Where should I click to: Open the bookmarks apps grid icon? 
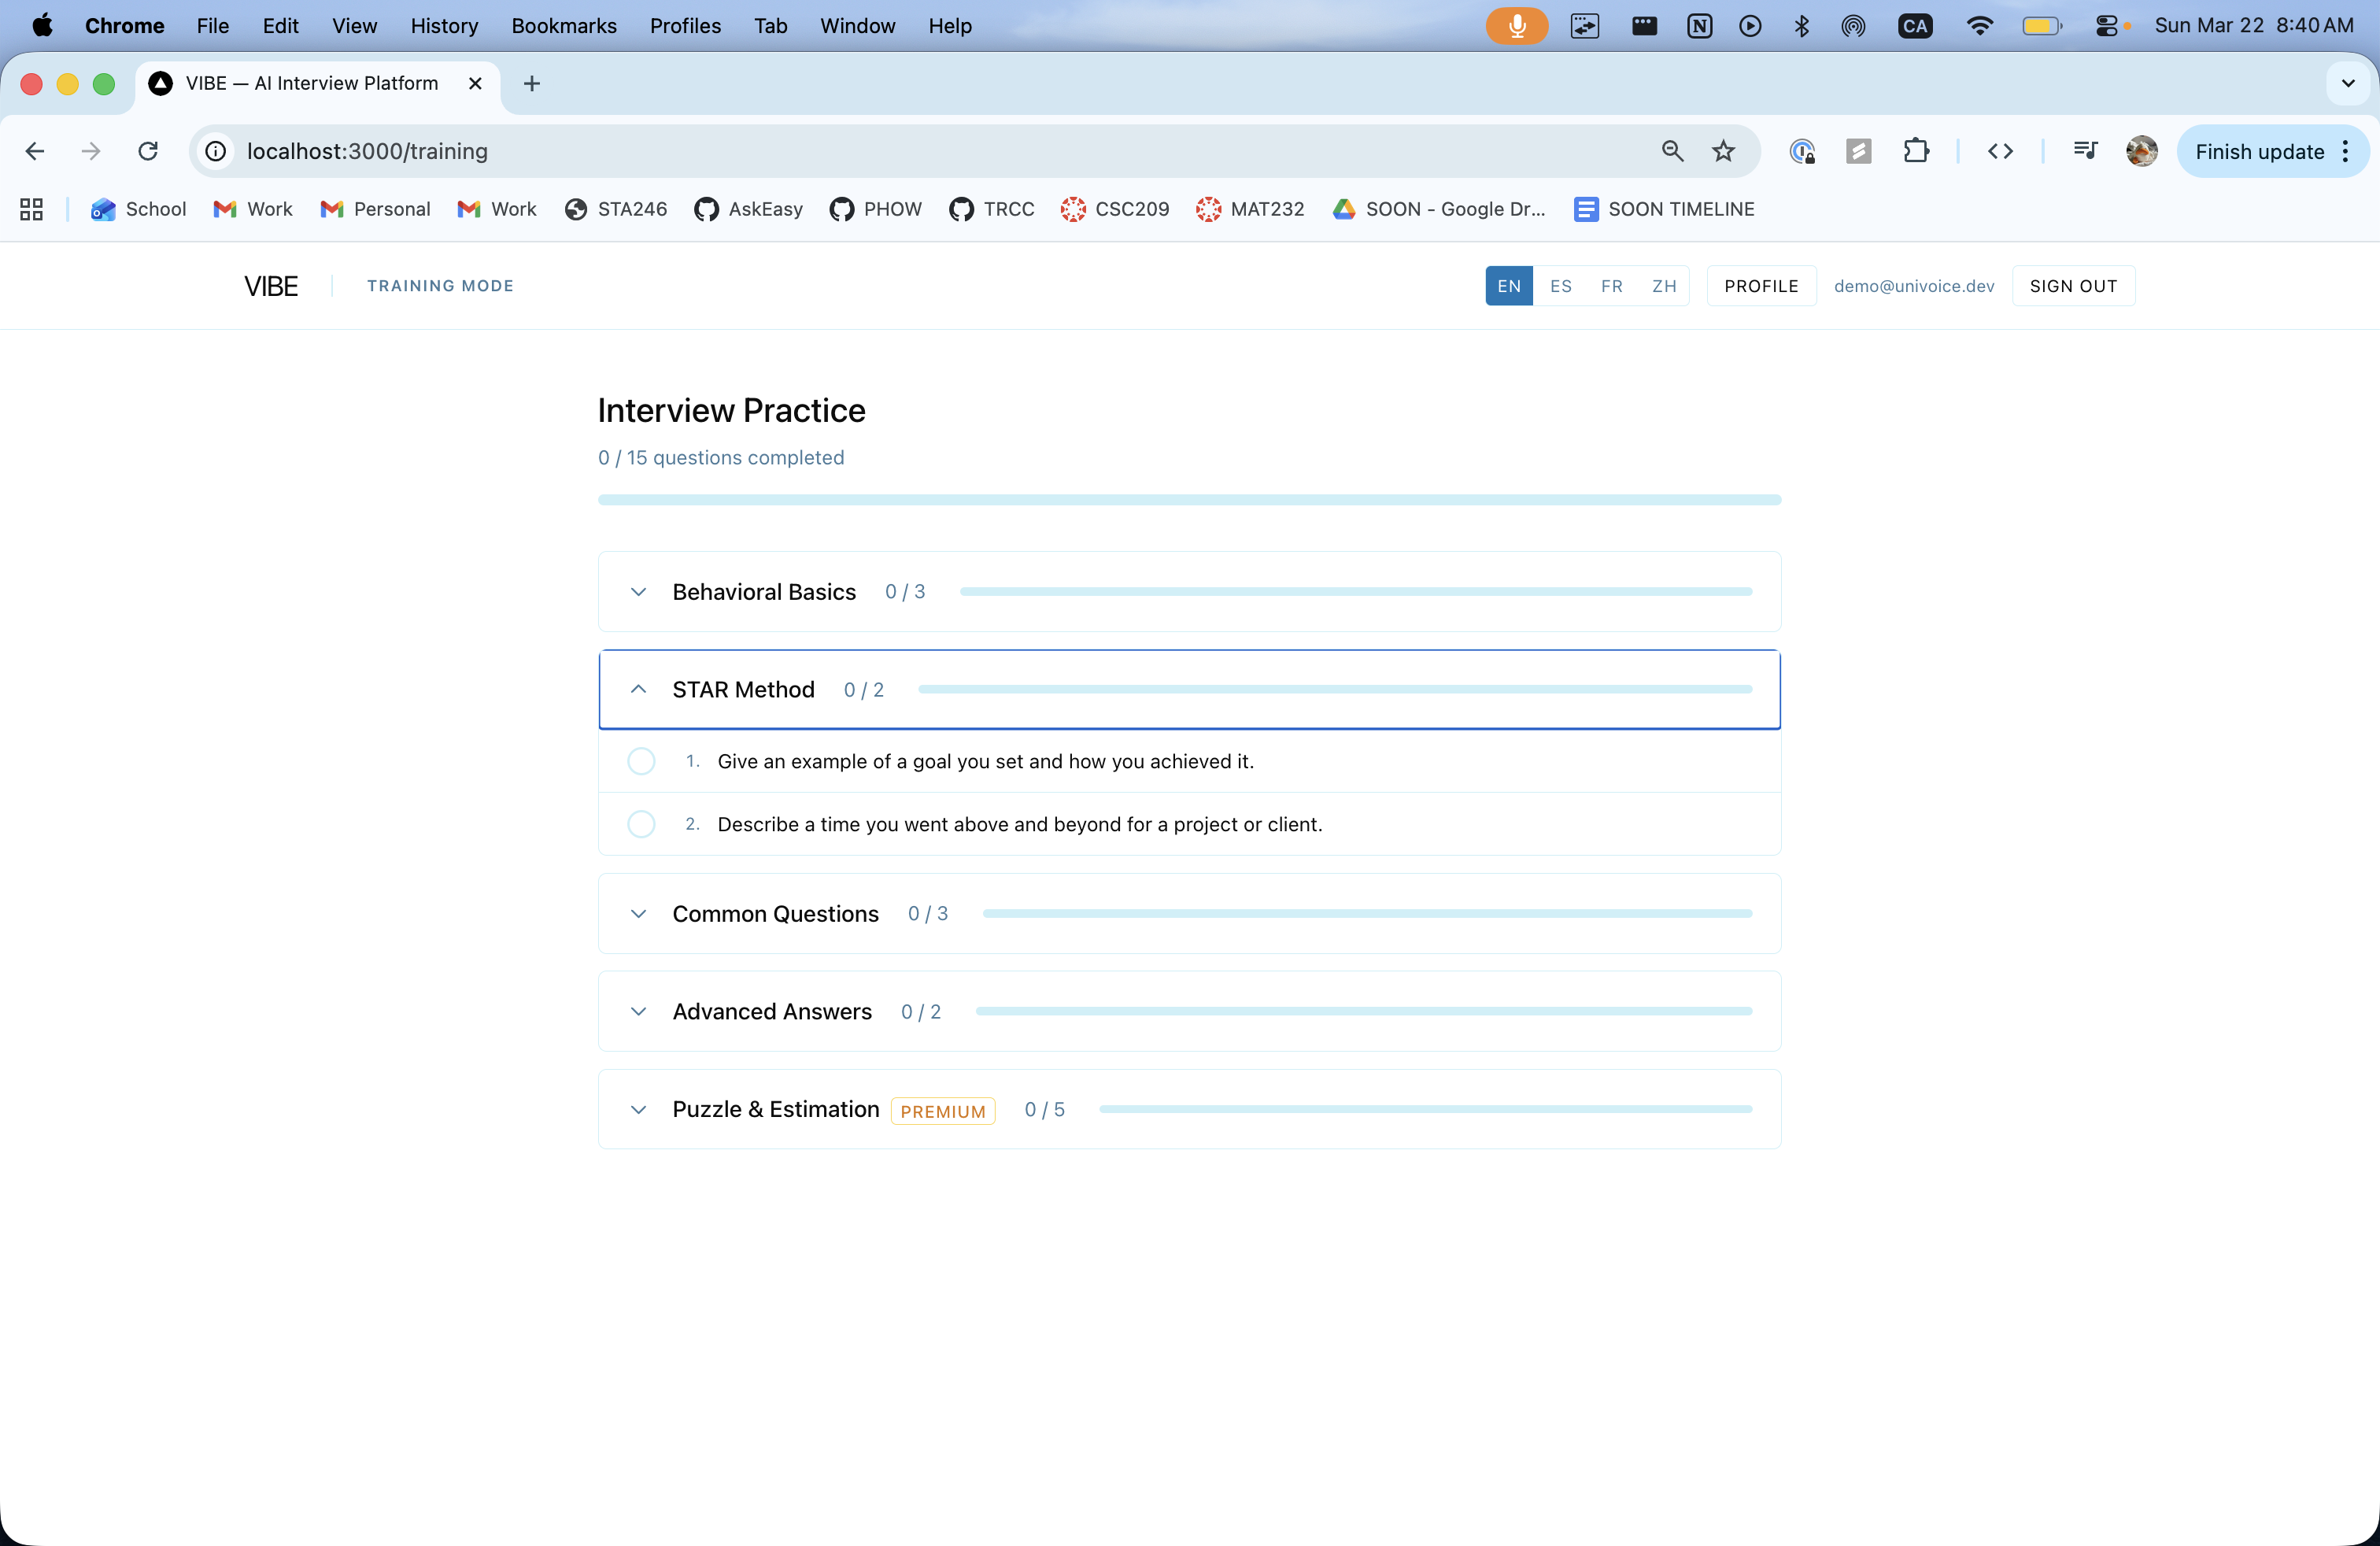(31, 209)
